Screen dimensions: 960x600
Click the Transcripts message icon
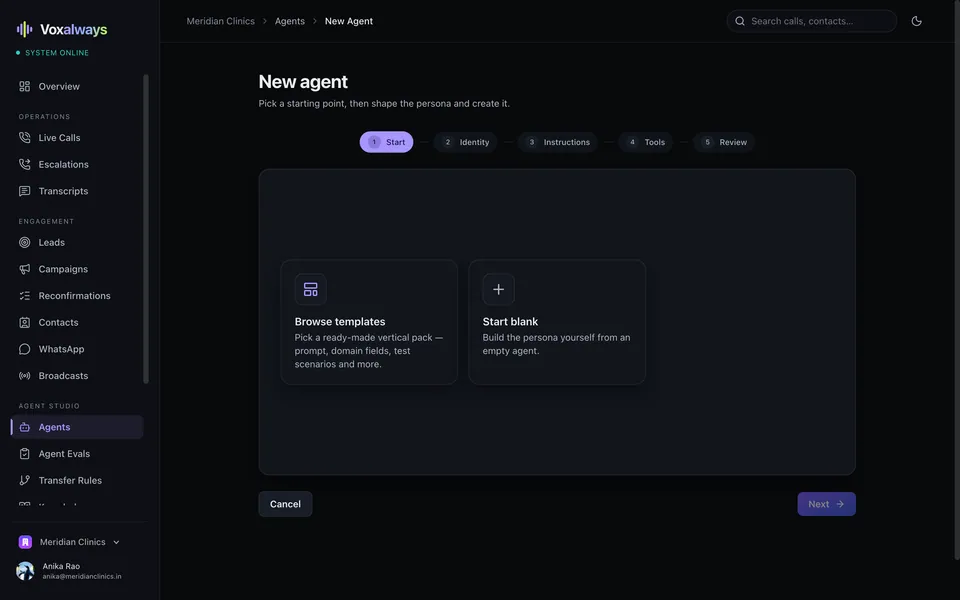click(x=24, y=191)
